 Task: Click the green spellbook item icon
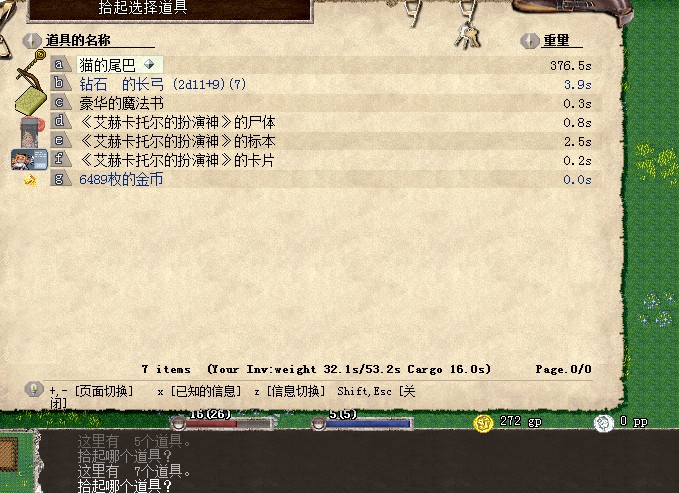tap(31, 101)
